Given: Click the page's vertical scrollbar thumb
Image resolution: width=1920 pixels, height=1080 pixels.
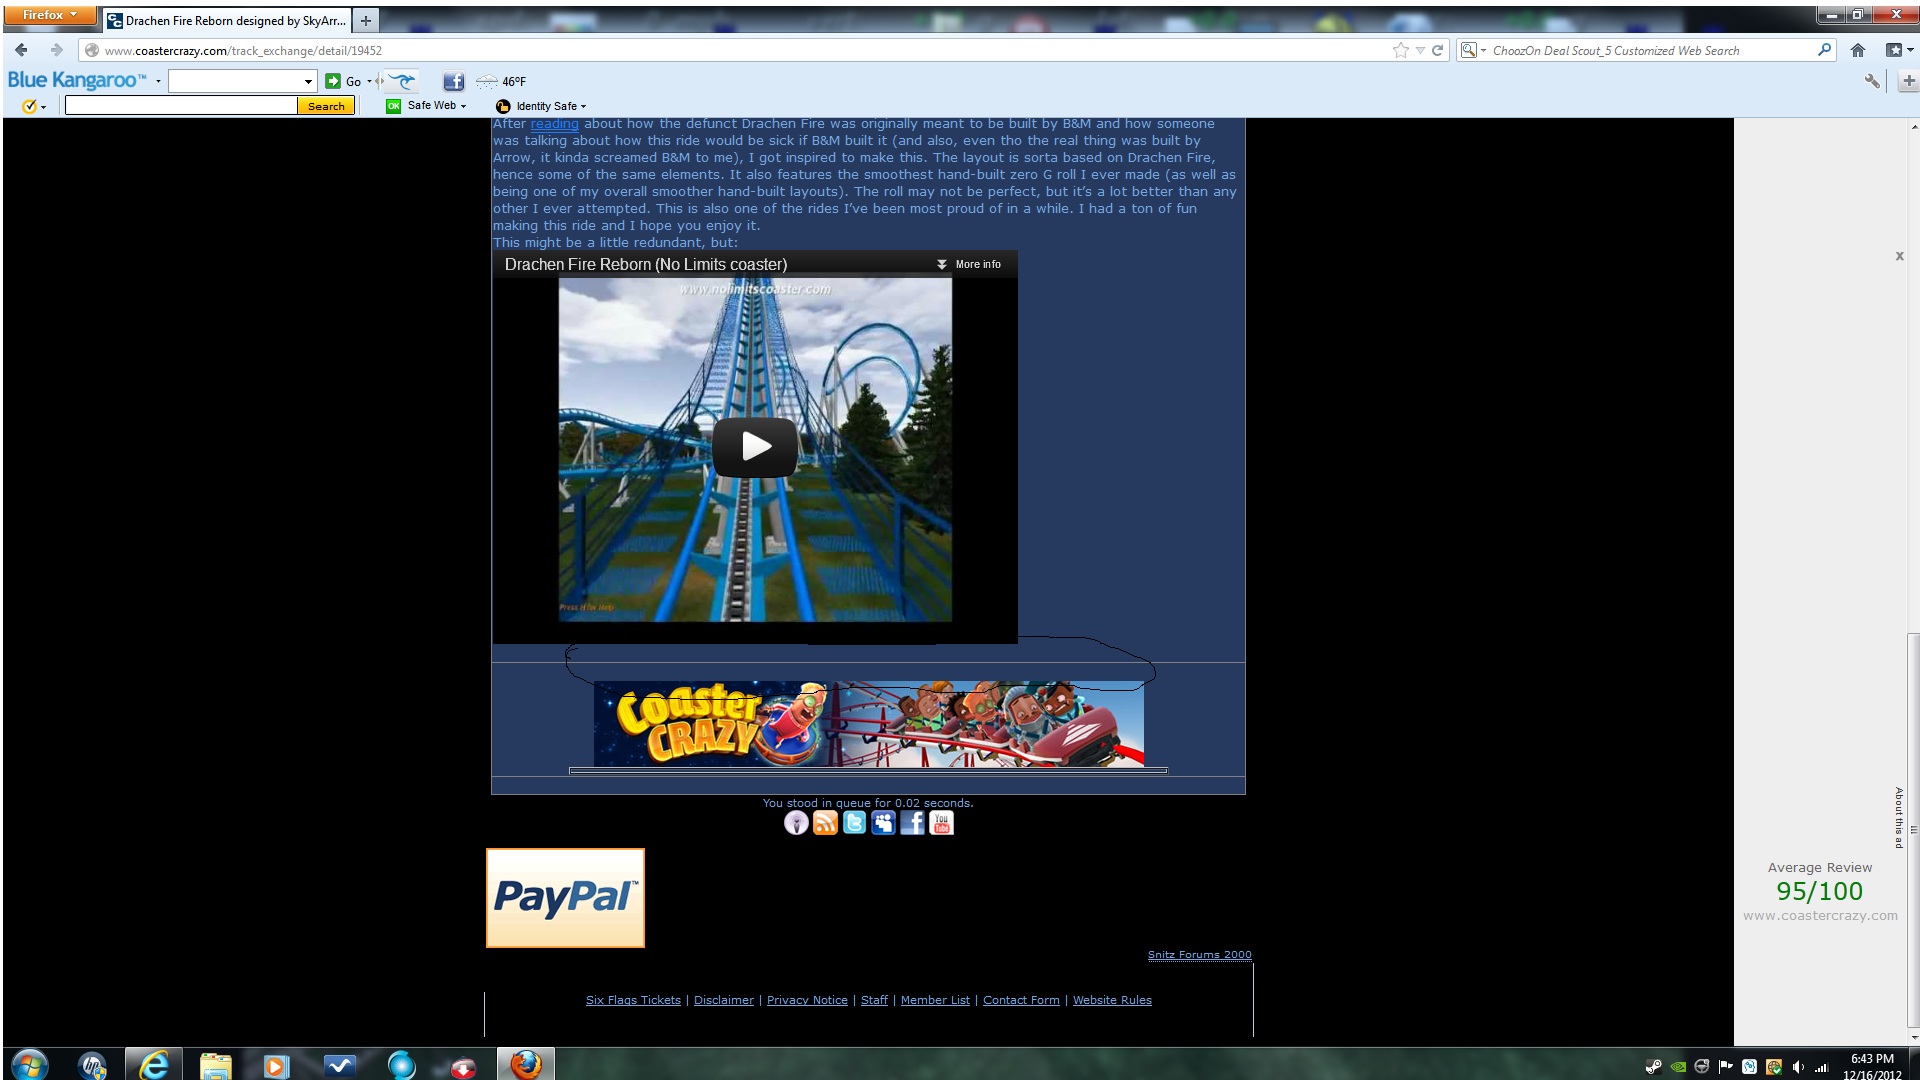Looking at the screenshot, I should [x=1913, y=830].
